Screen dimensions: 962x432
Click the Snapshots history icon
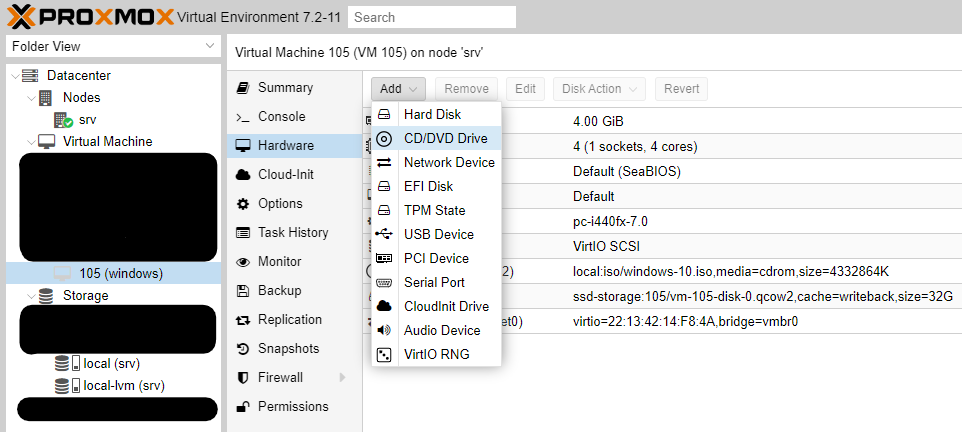(x=243, y=349)
